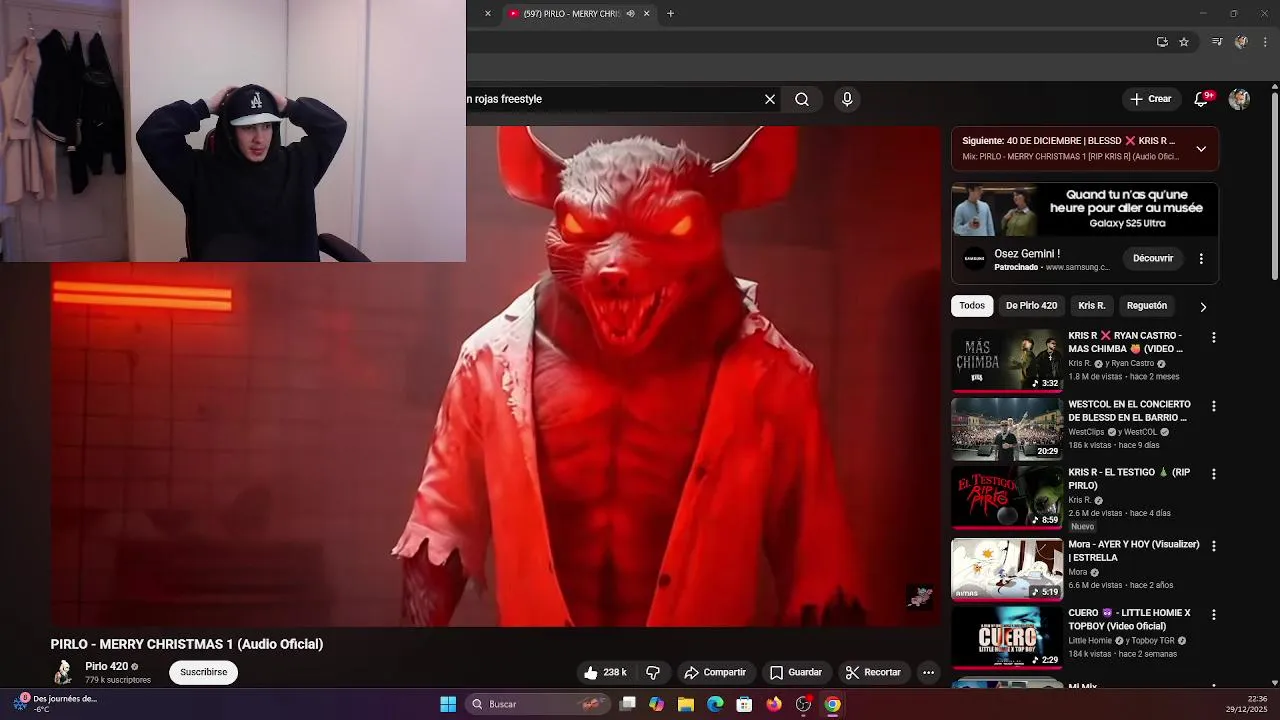Click the video watermark in corner
Image resolution: width=1280 pixels, height=720 pixels.
[x=920, y=597]
